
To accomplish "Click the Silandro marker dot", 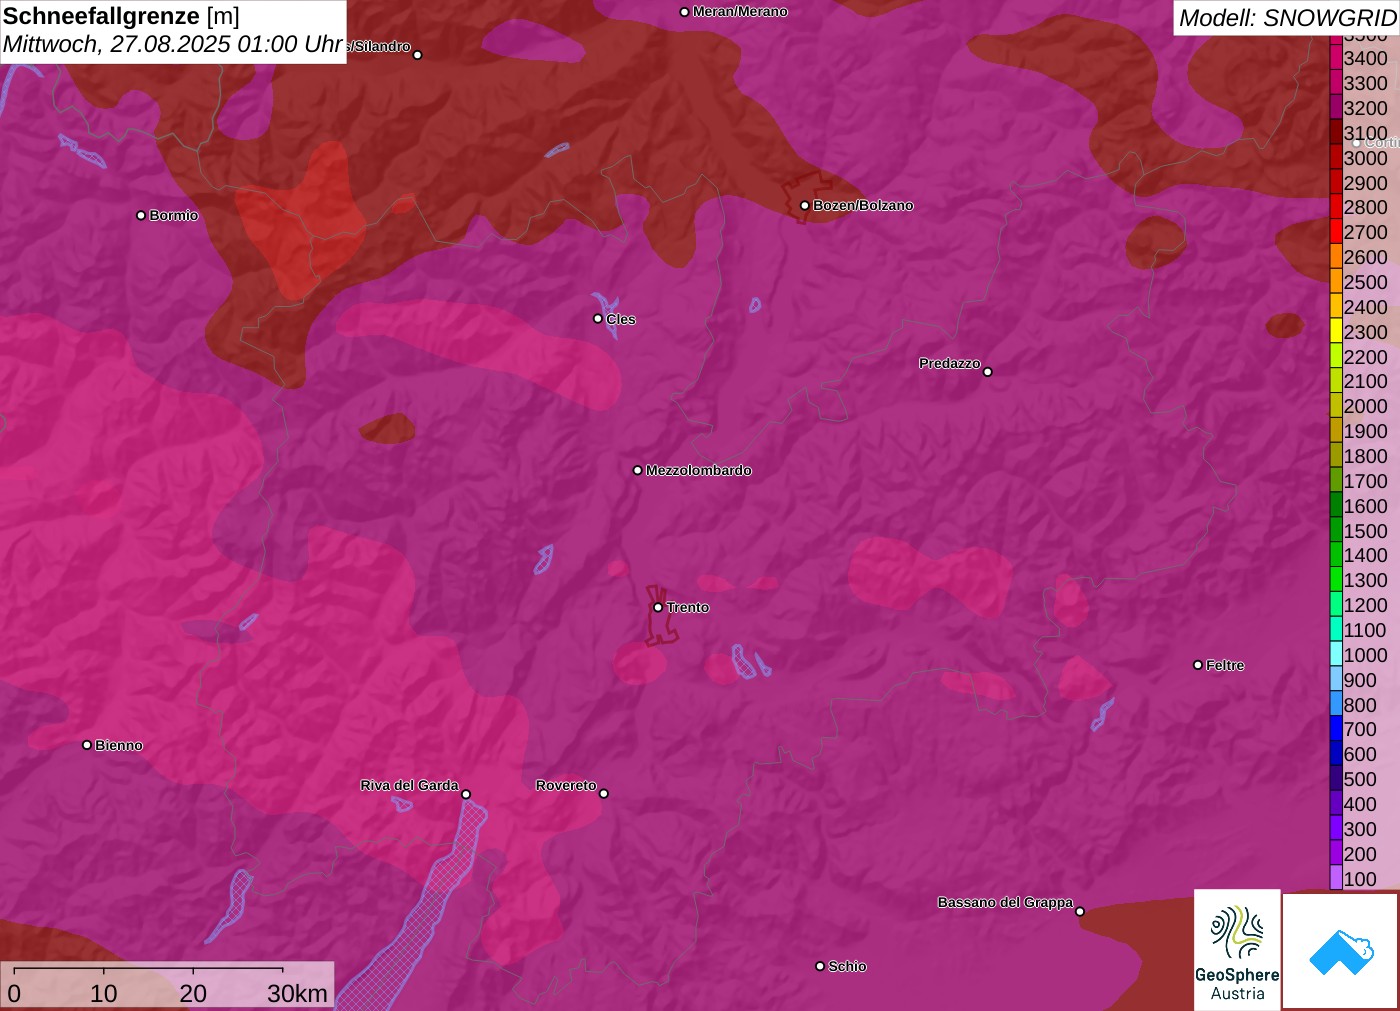I will tap(418, 55).
